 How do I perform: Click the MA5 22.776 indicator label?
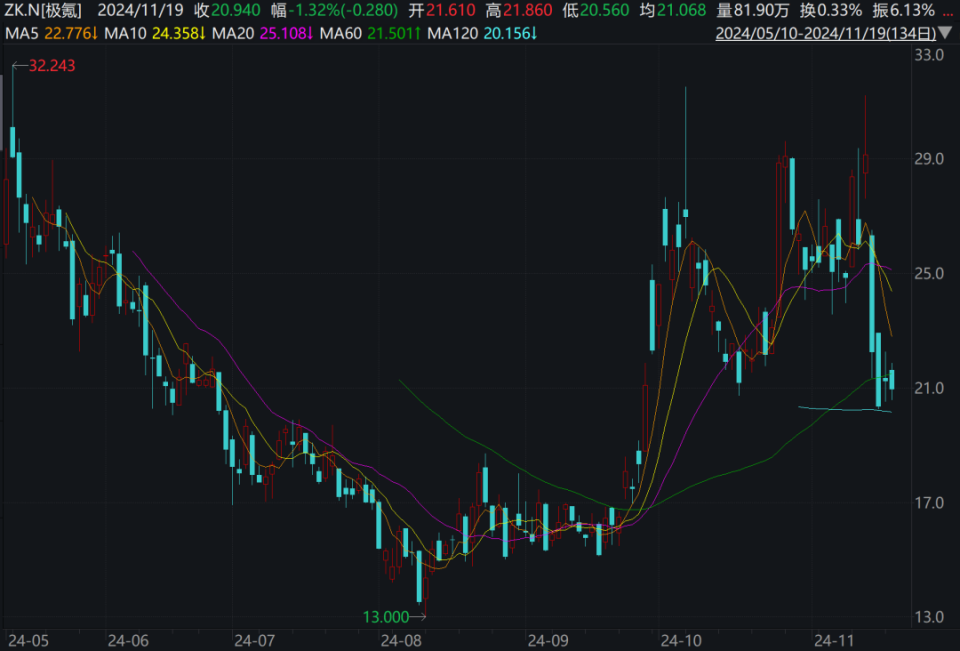(x=51, y=33)
